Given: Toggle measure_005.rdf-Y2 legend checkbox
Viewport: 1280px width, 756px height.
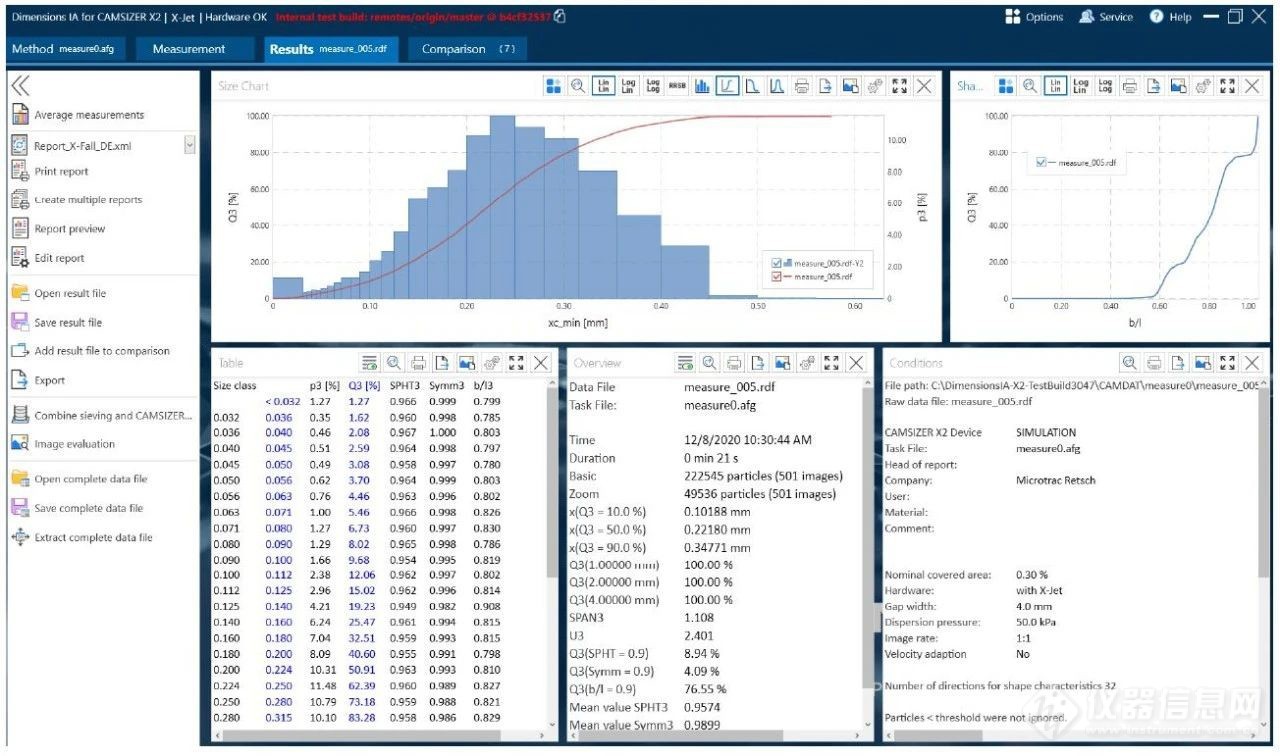Looking at the screenshot, I should point(774,263).
